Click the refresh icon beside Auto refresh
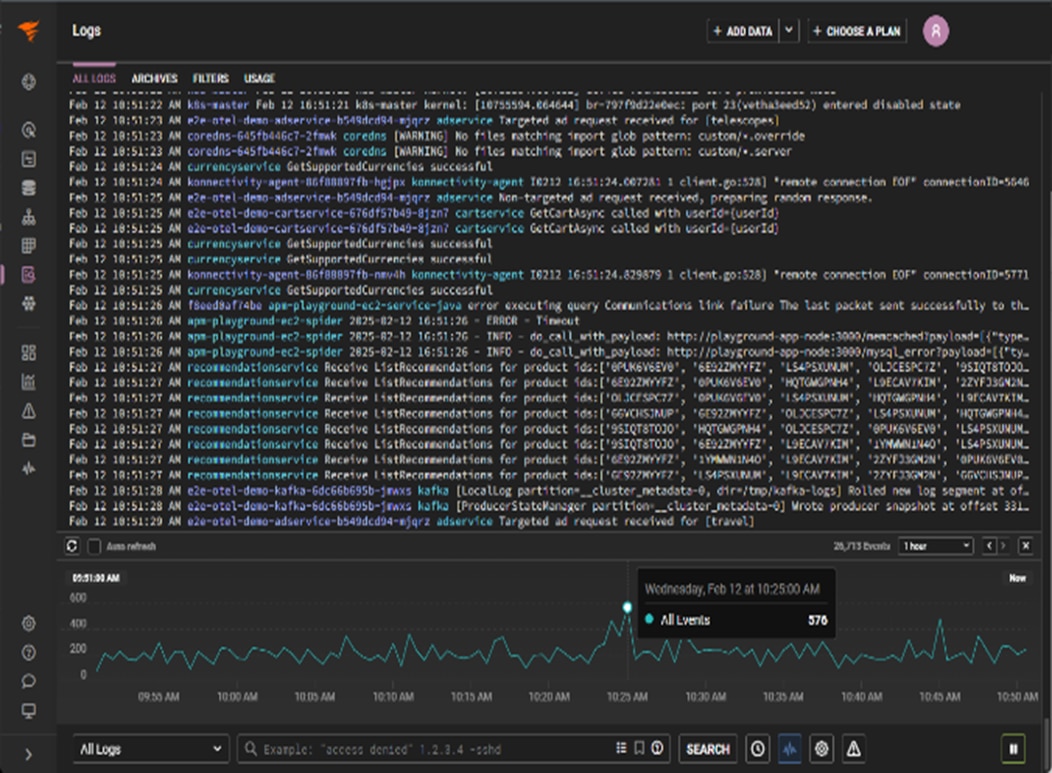1052x773 pixels. [72, 546]
